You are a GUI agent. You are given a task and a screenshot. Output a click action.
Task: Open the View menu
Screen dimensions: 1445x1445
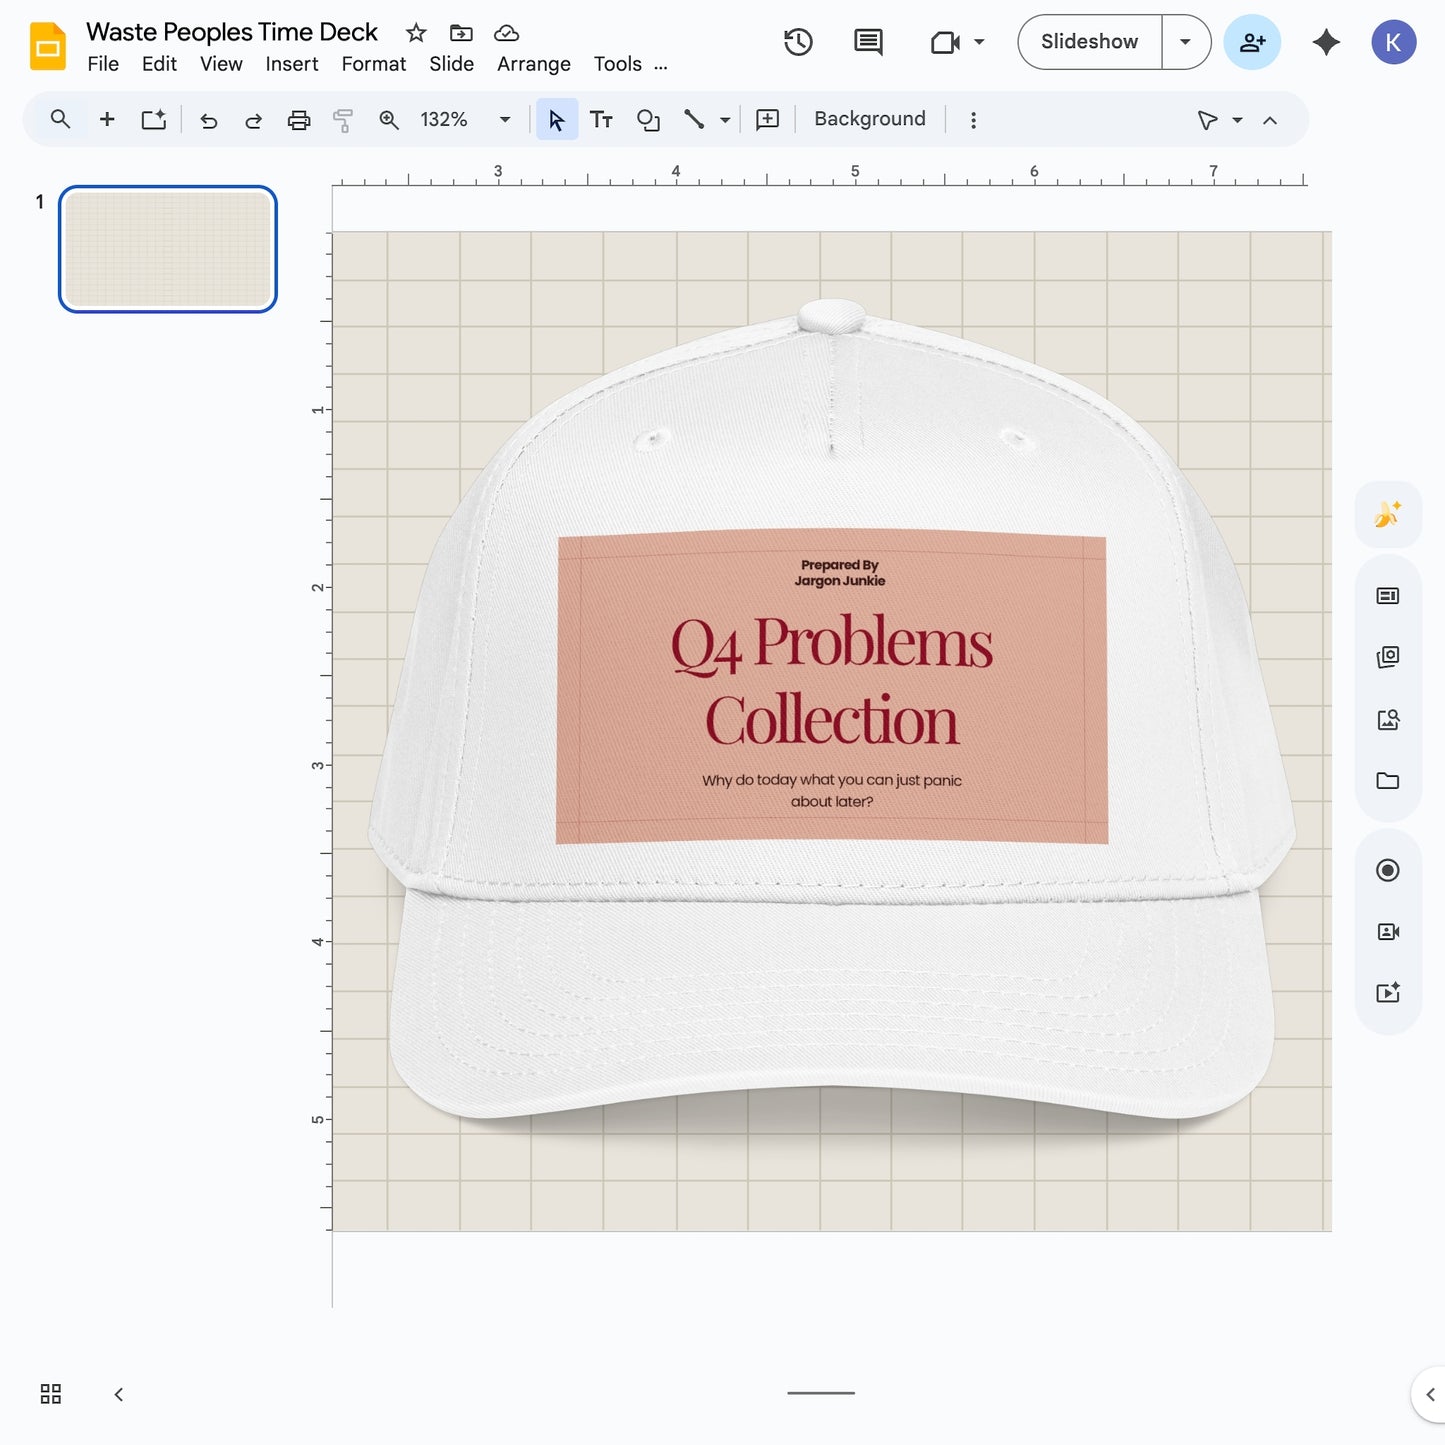pos(221,64)
